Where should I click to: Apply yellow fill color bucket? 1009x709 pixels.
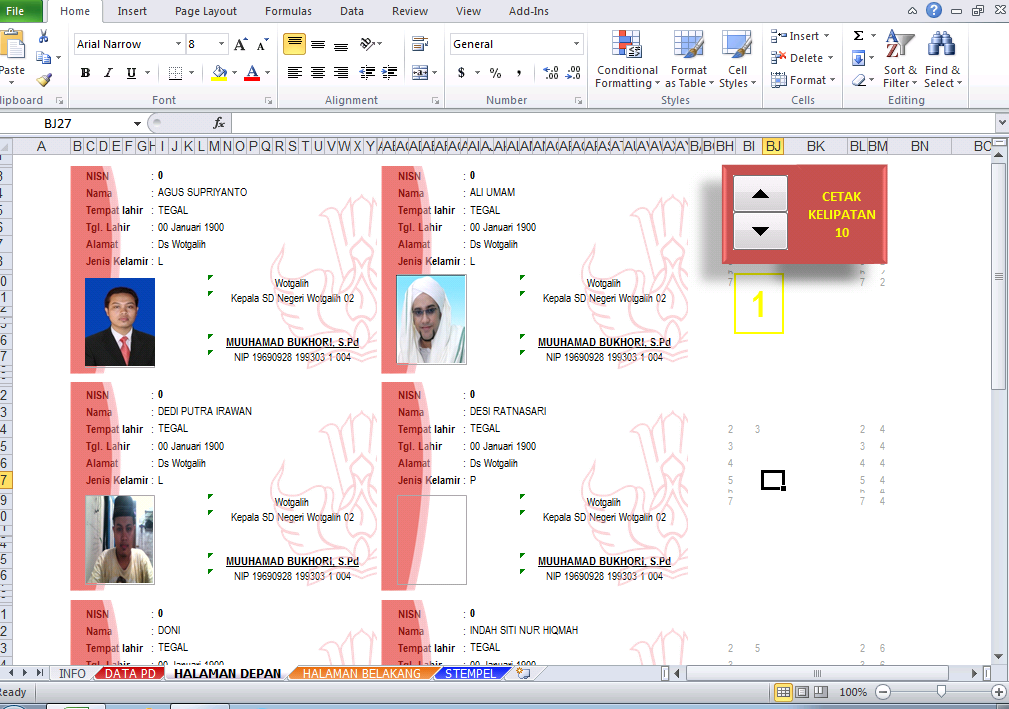(219, 73)
